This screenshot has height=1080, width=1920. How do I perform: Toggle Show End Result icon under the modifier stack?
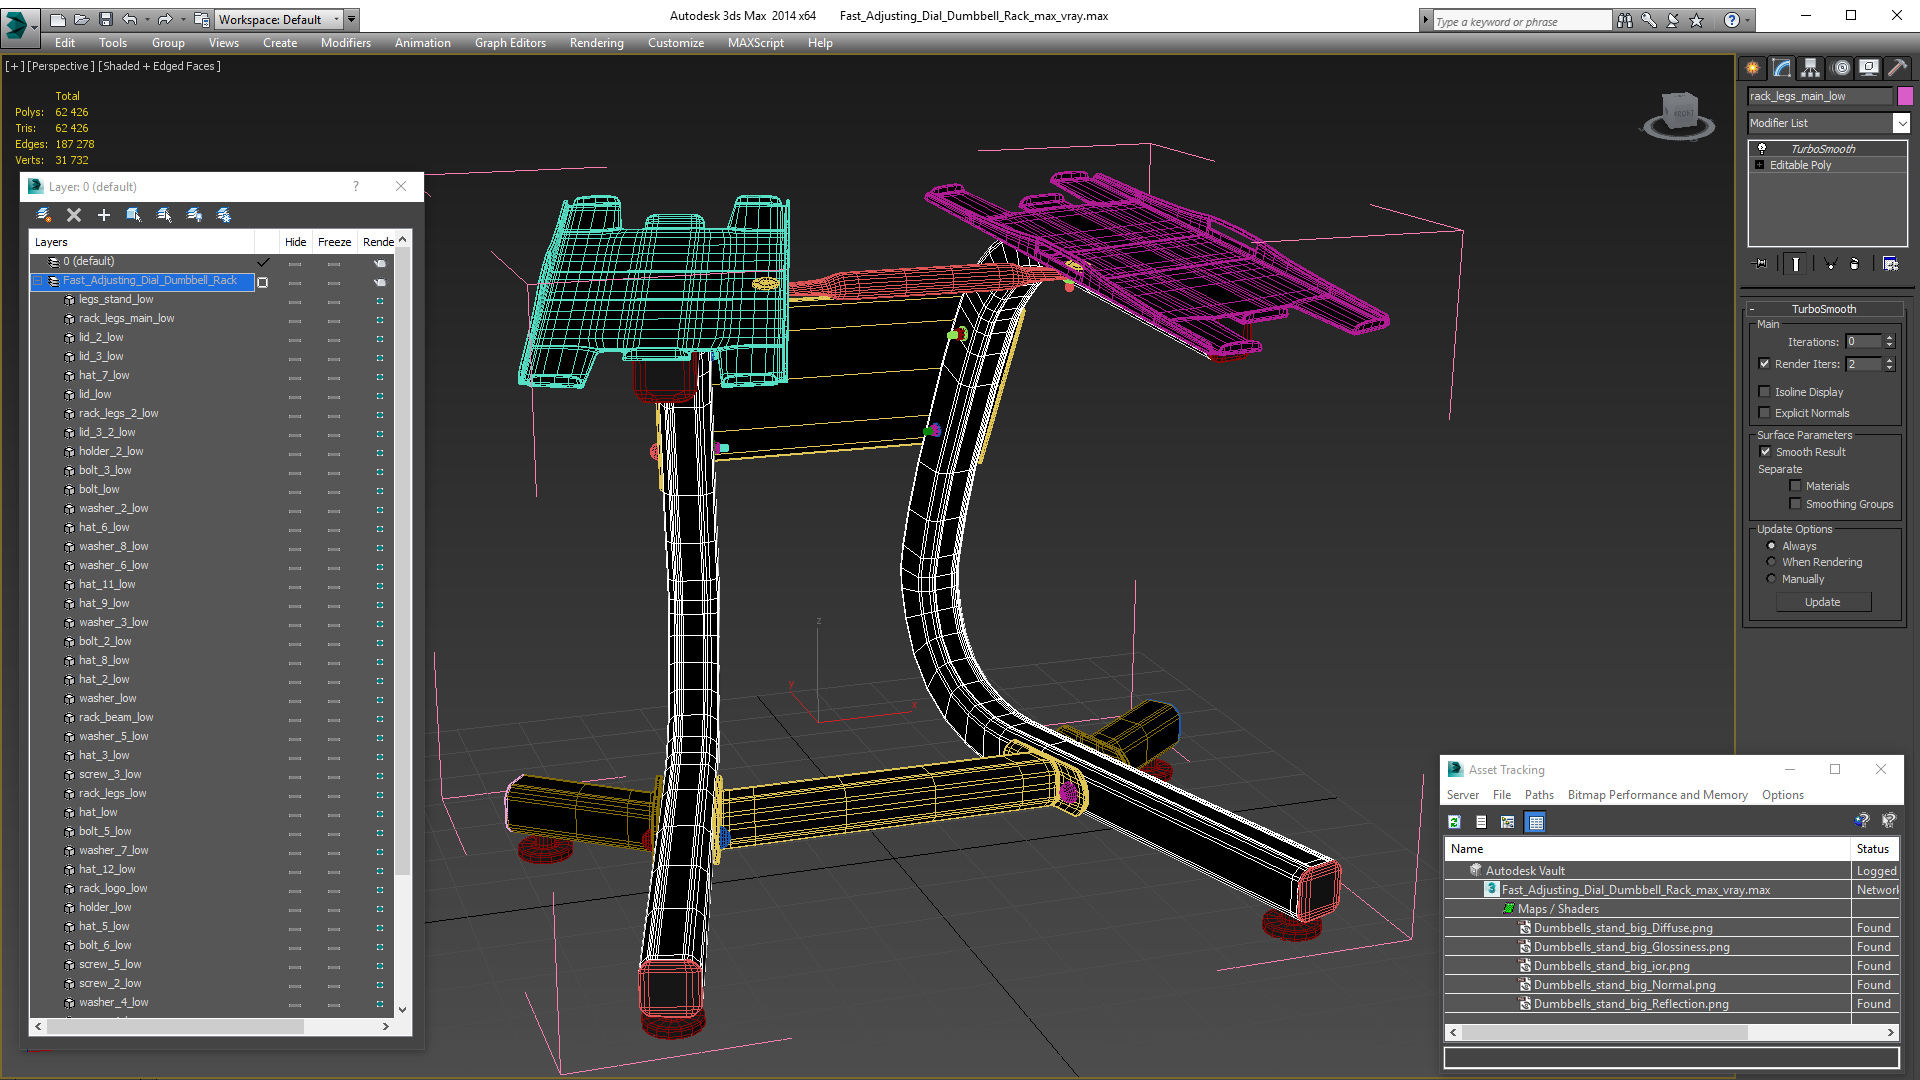coord(1796,264)
